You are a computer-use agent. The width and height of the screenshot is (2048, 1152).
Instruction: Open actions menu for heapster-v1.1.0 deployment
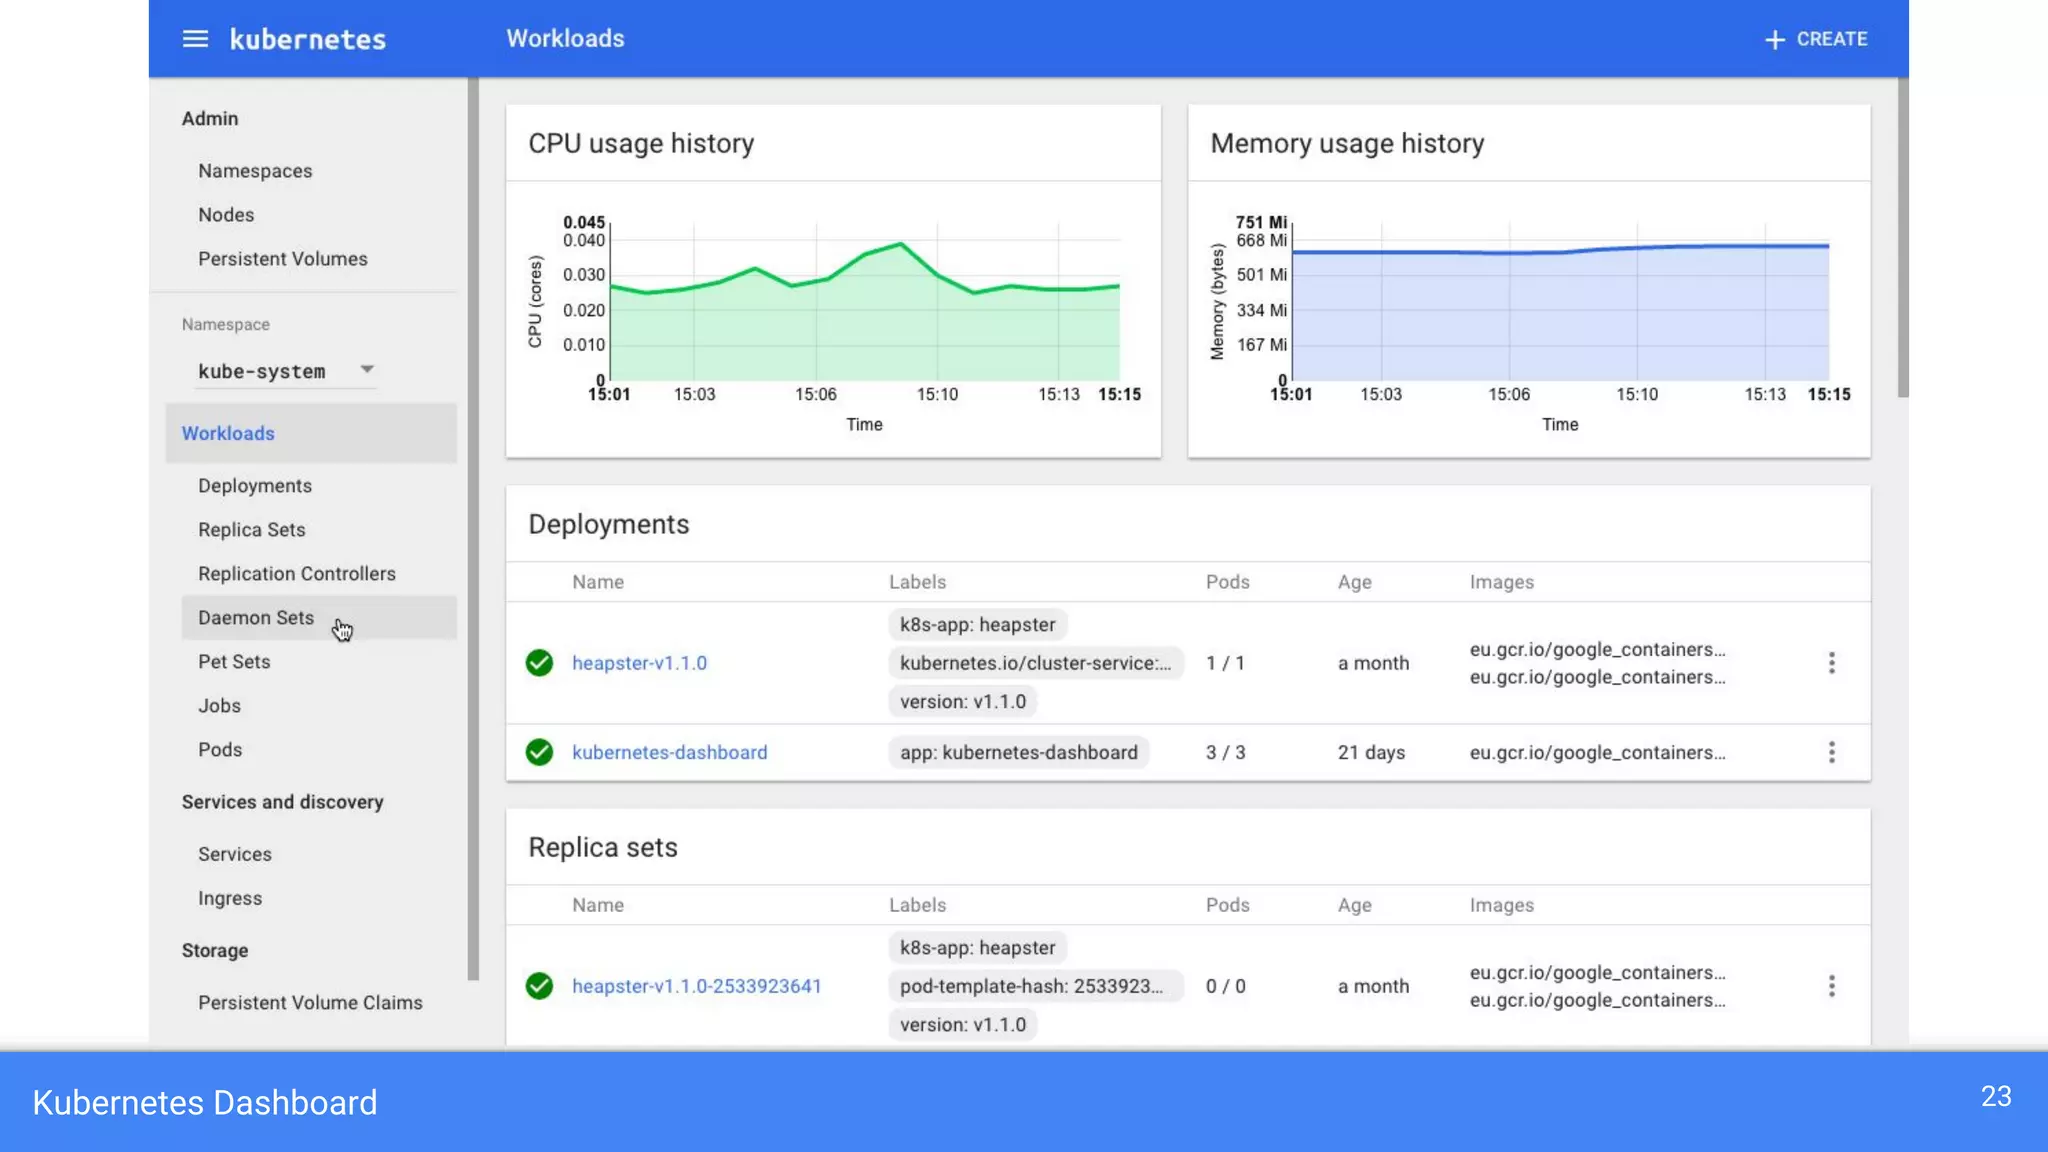tap(1832, 663)
